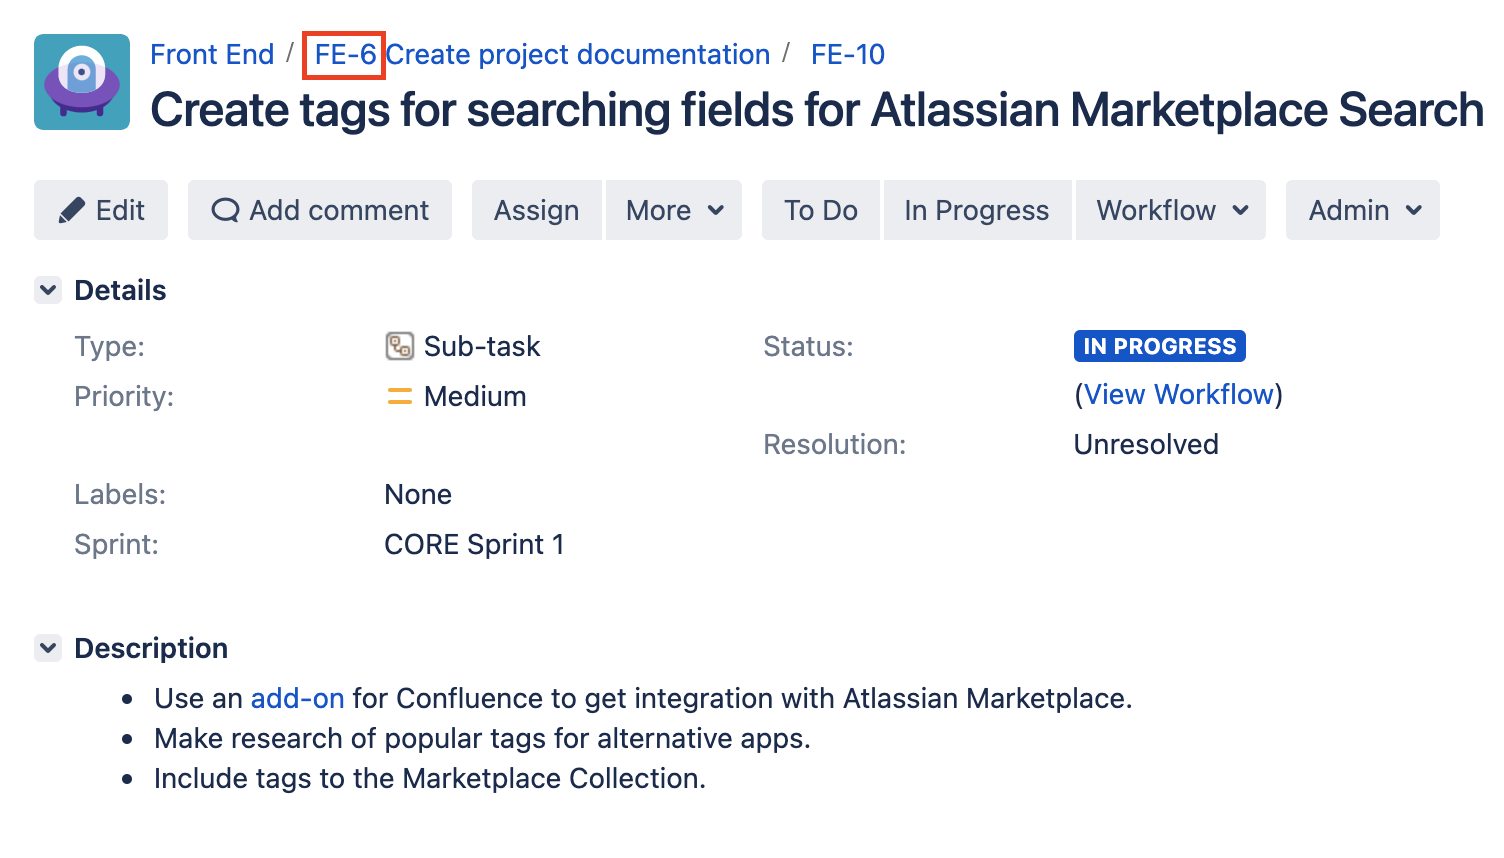Click the Front End project avatar icon

point(82,82)
